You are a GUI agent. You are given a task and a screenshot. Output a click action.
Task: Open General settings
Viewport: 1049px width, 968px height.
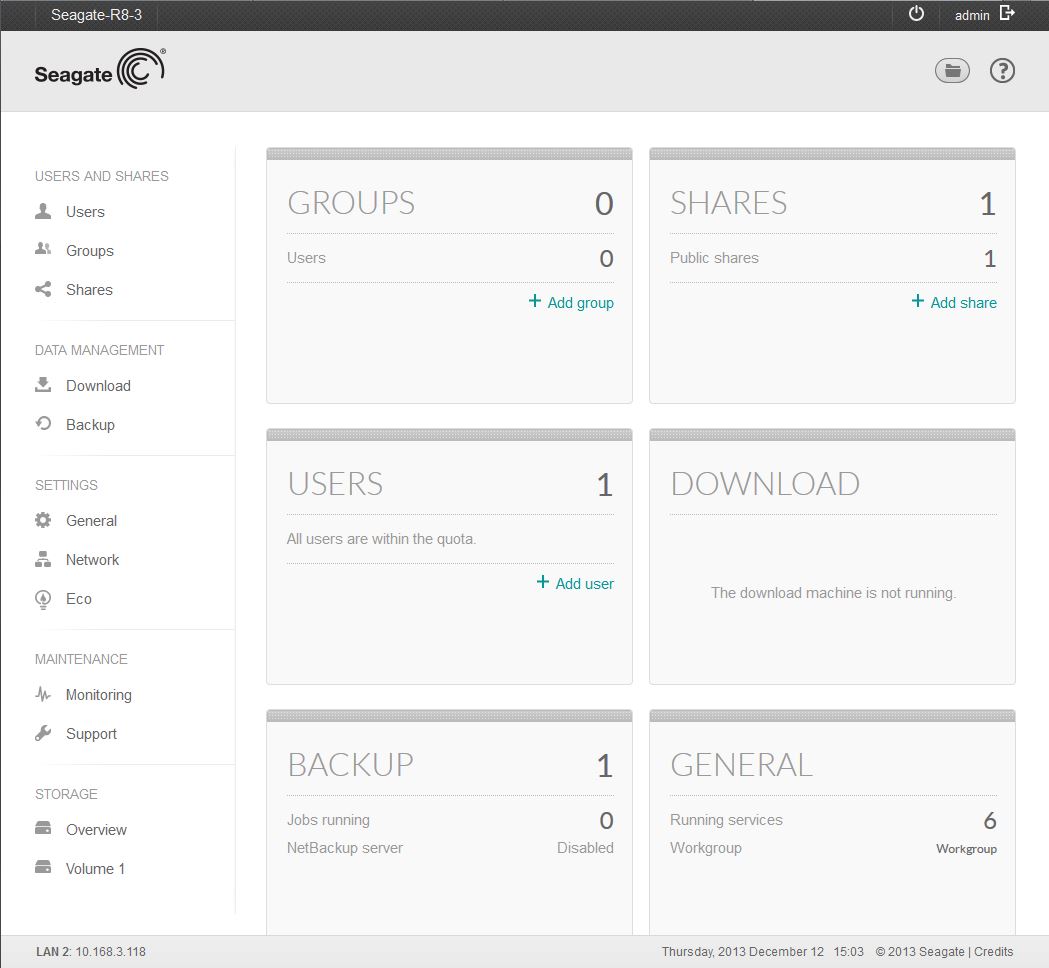(91, 521)
